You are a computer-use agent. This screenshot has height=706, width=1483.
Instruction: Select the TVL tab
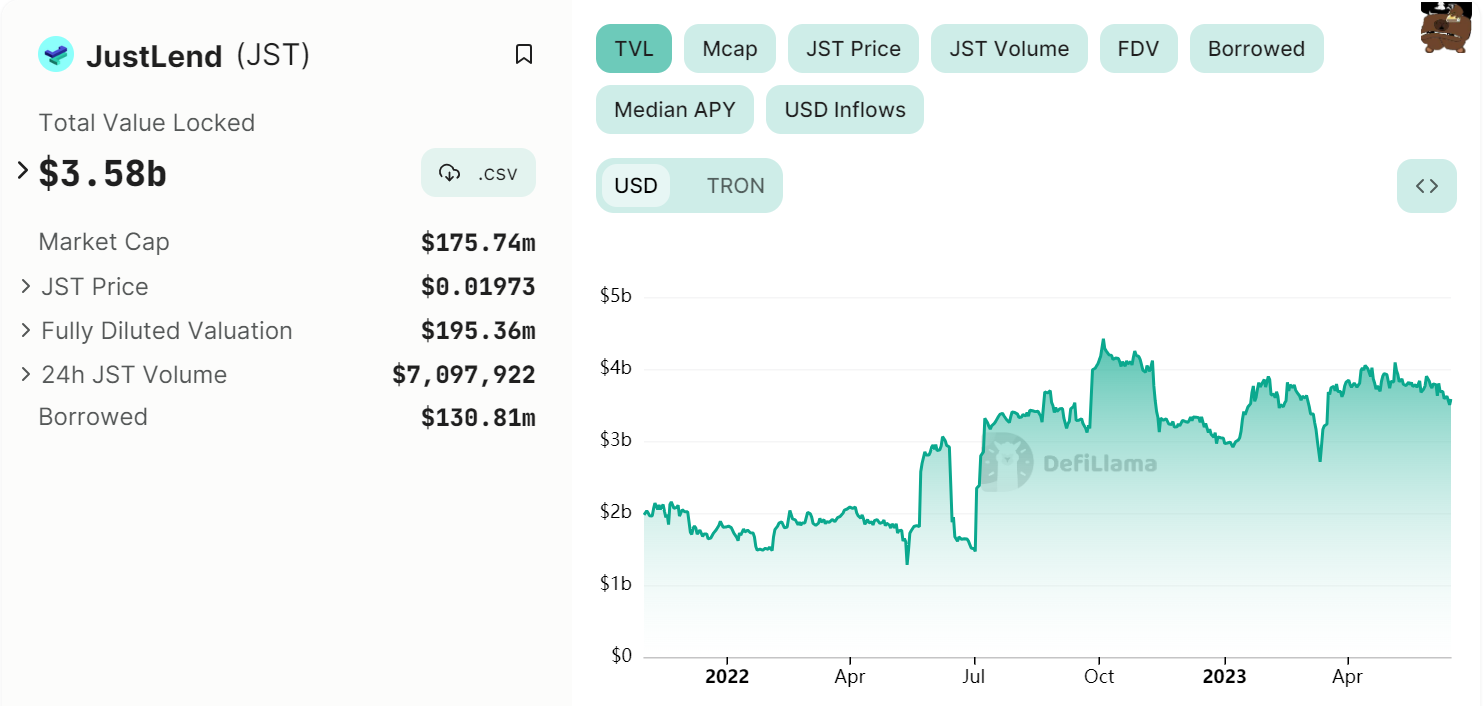(x=633, y=48)
